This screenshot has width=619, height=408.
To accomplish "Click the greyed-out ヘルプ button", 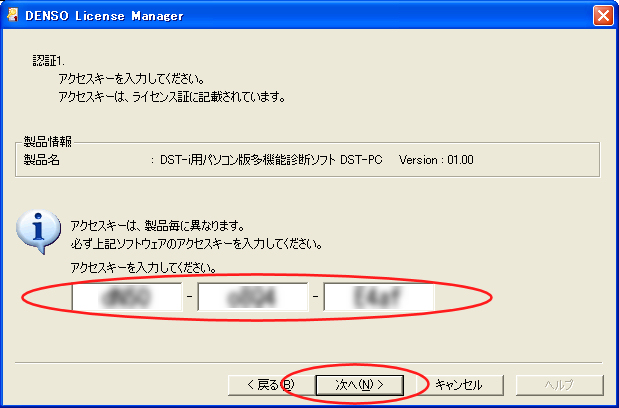I will (x=559, y=385).
